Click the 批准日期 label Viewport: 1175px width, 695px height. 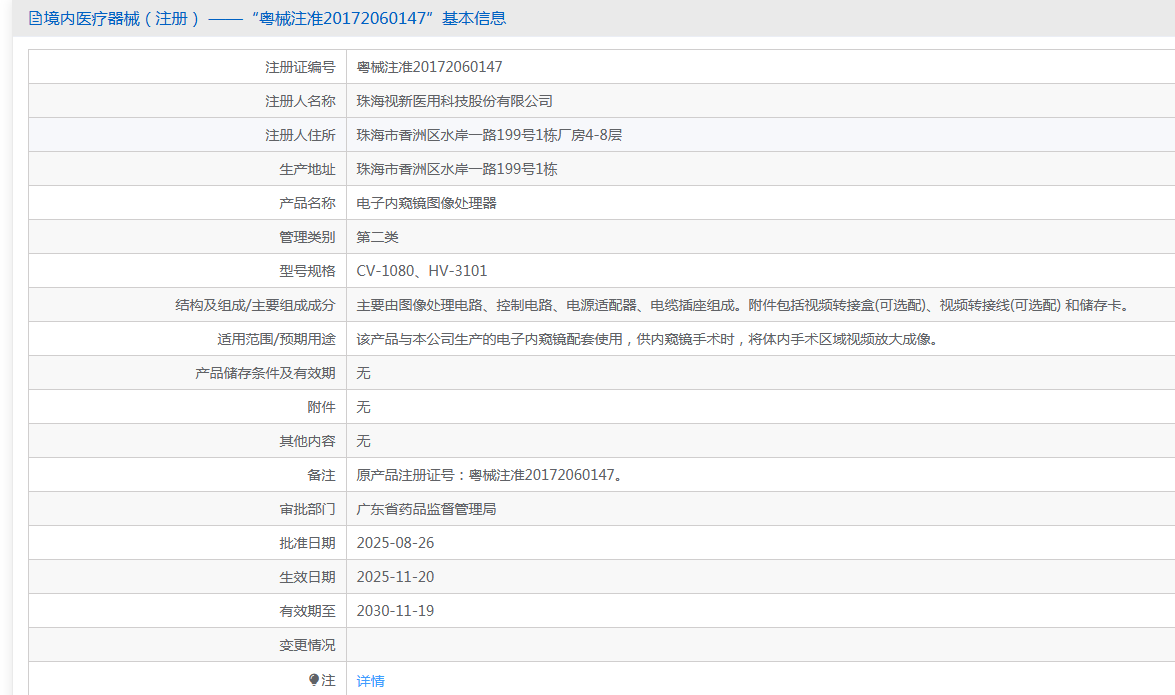[307, 543]
